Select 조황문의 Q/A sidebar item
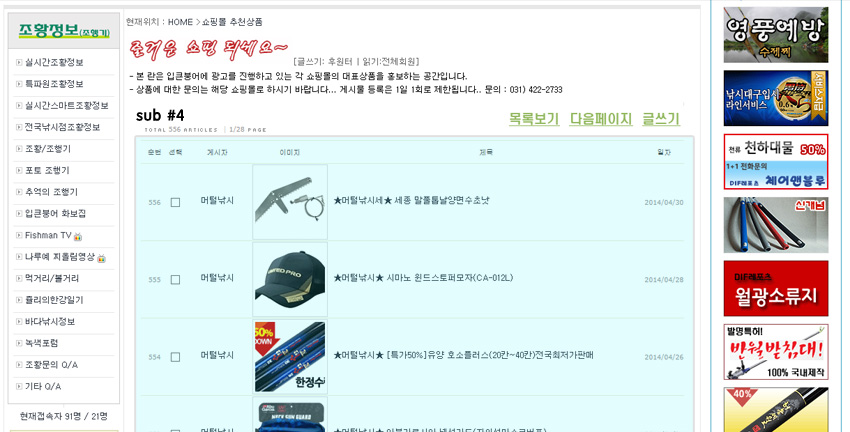Viewport: 850px width, 432px height. click(51, 365)
